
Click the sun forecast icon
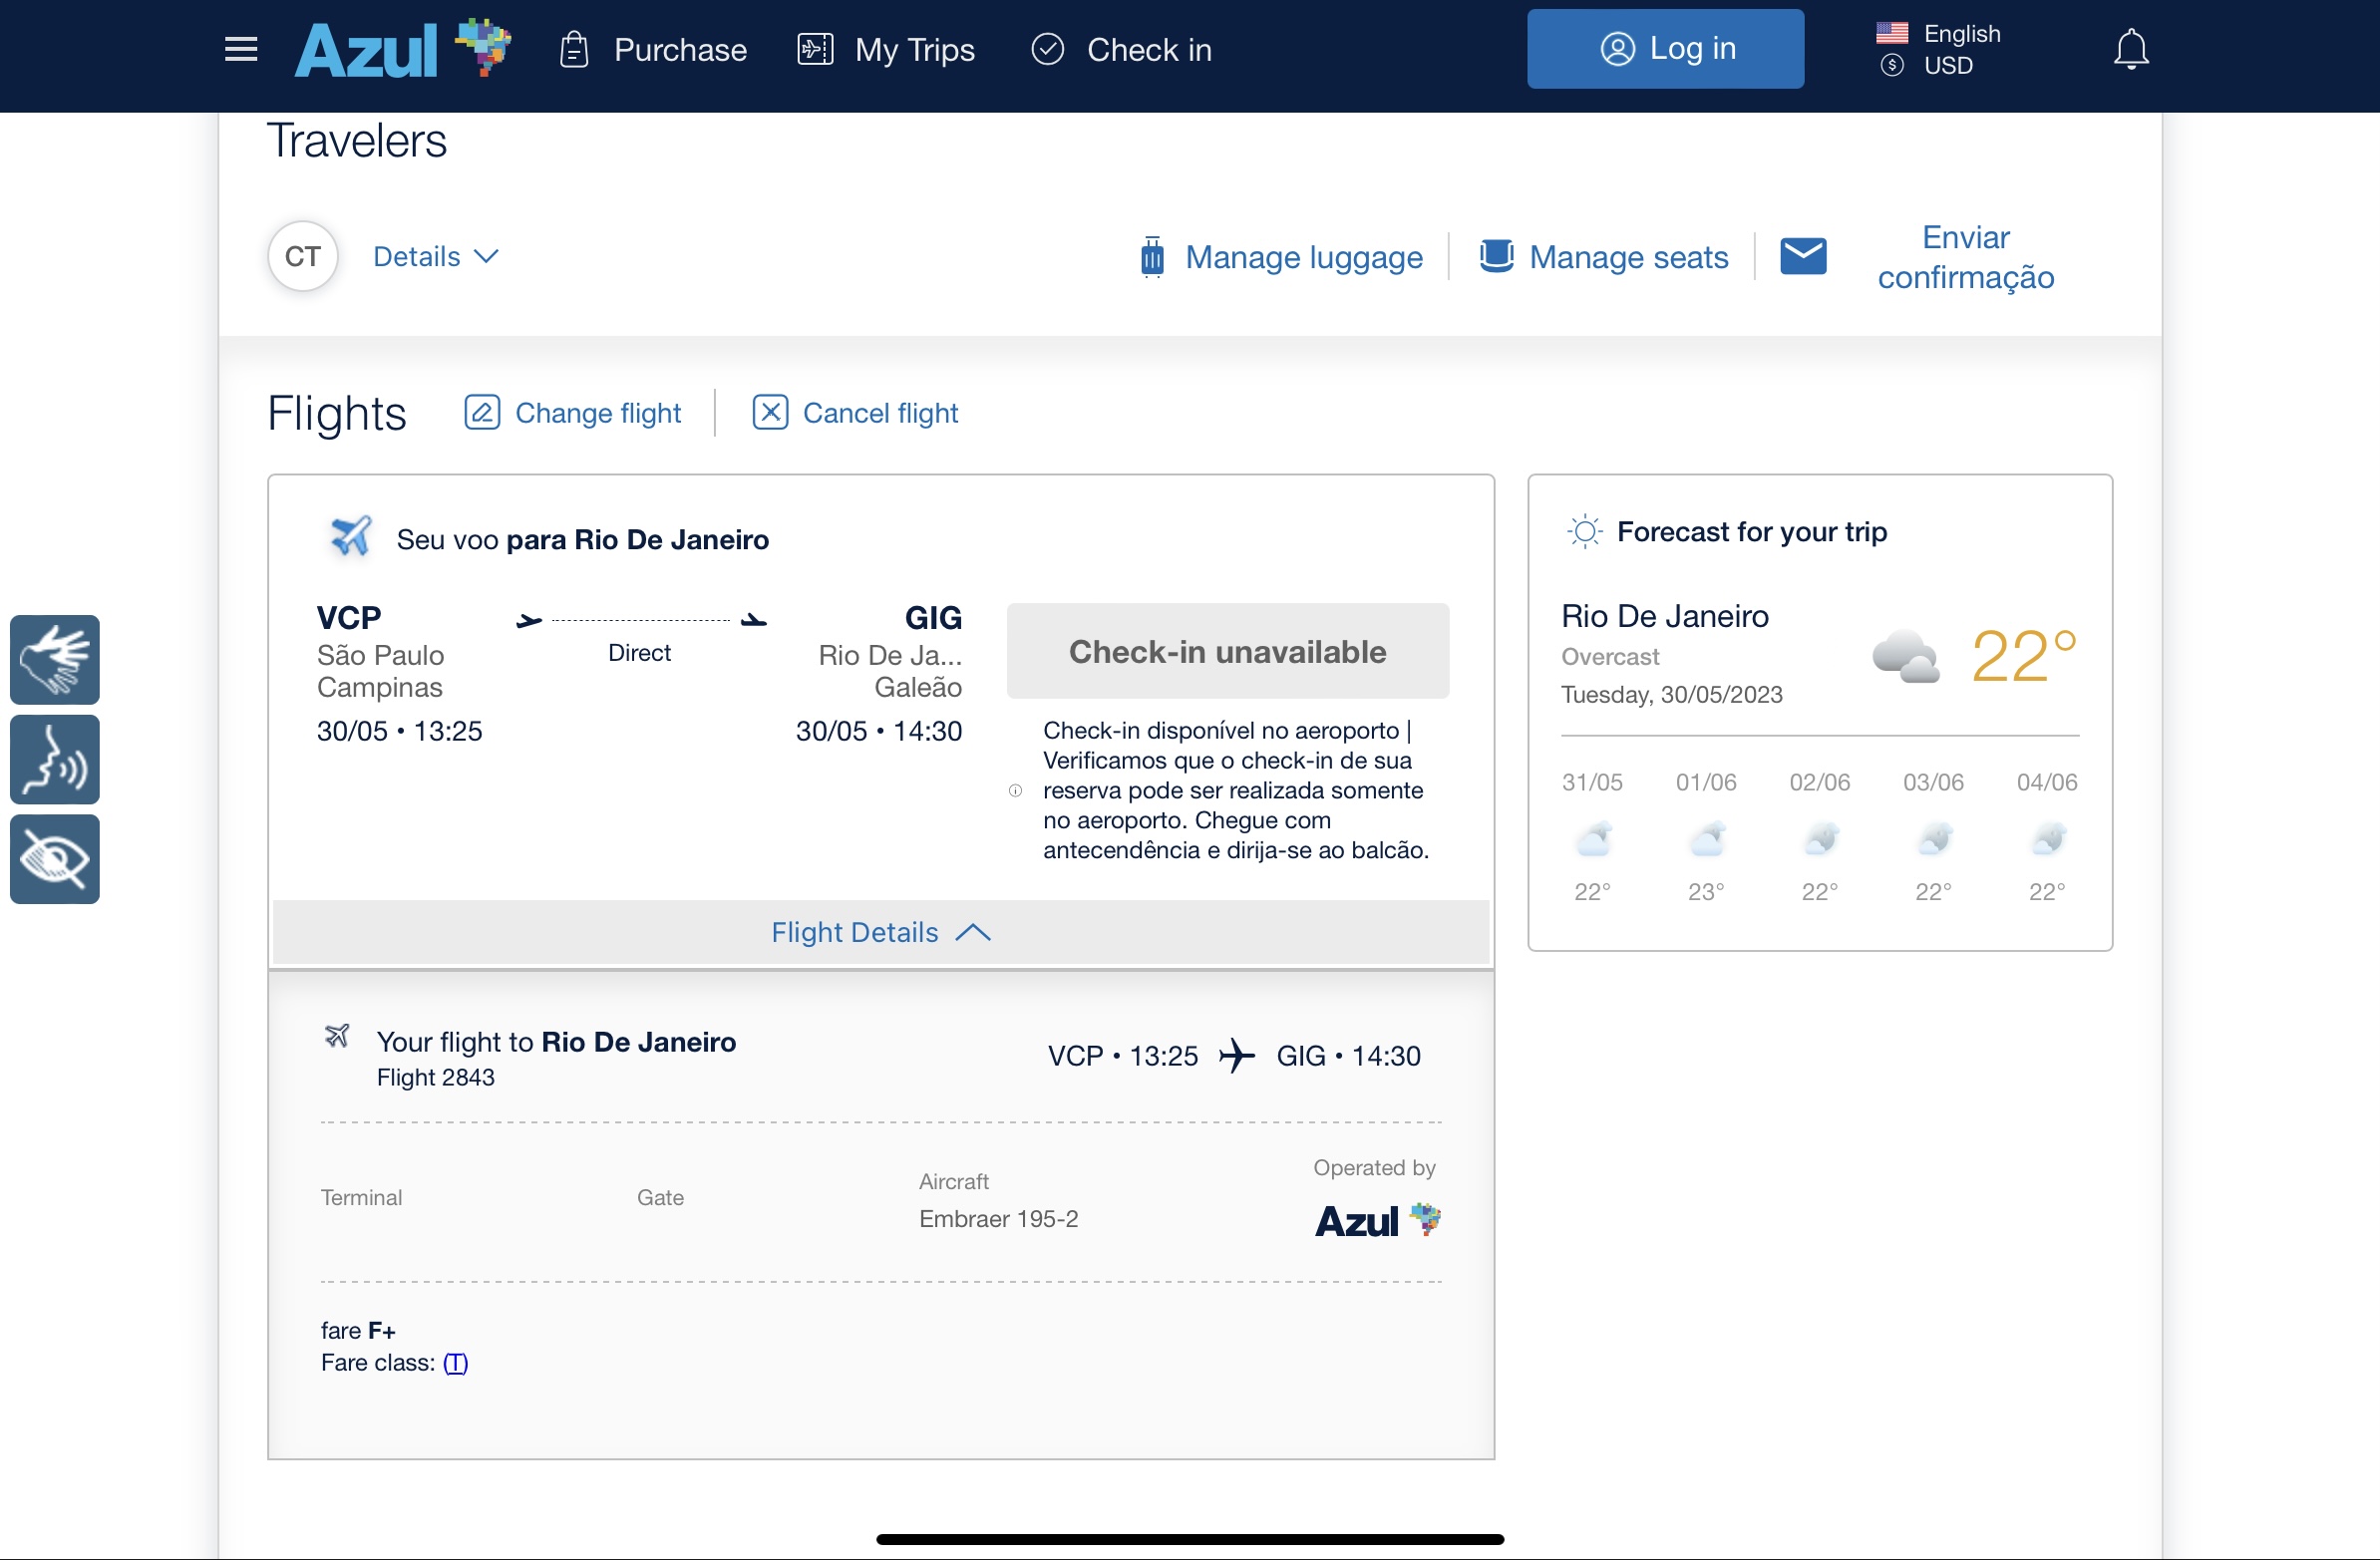[1584, 531]
